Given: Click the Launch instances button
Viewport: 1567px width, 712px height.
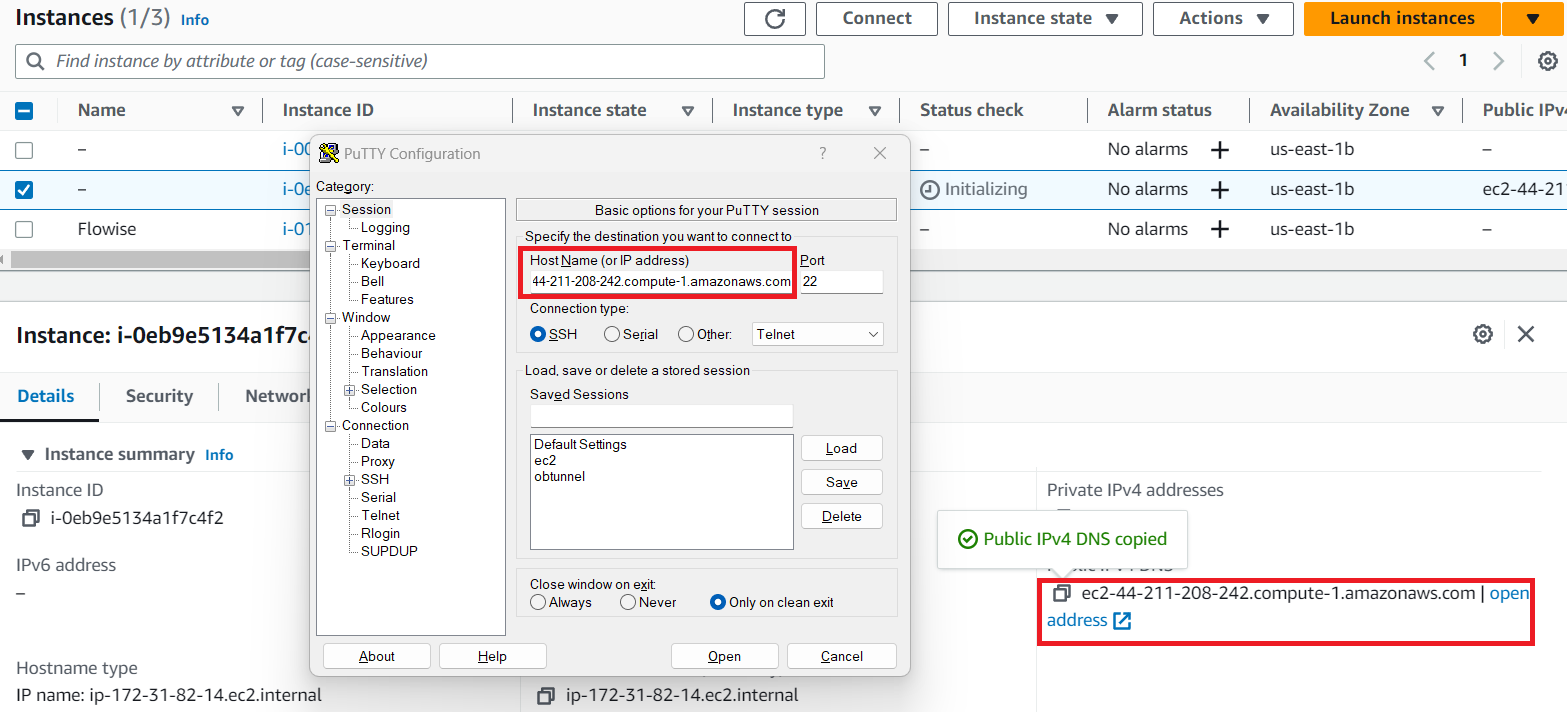Looking at the screenshot, I should tap(1401, 19).
